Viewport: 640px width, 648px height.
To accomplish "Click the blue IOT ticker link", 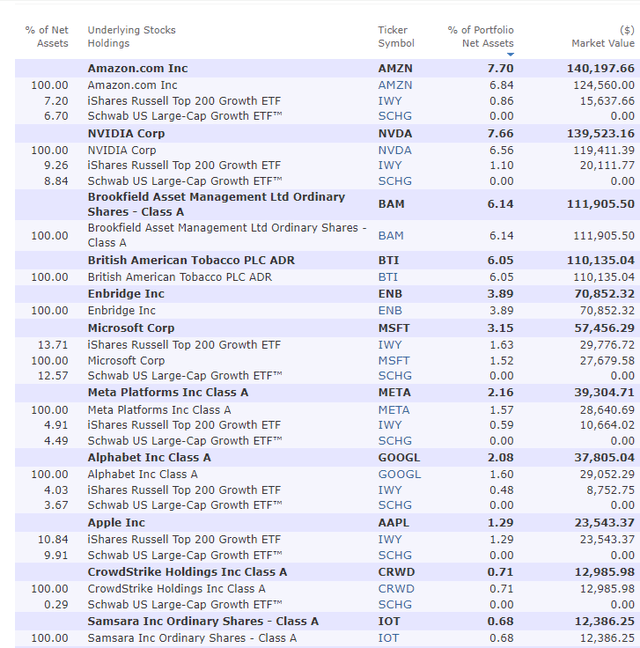I will 388,638.
